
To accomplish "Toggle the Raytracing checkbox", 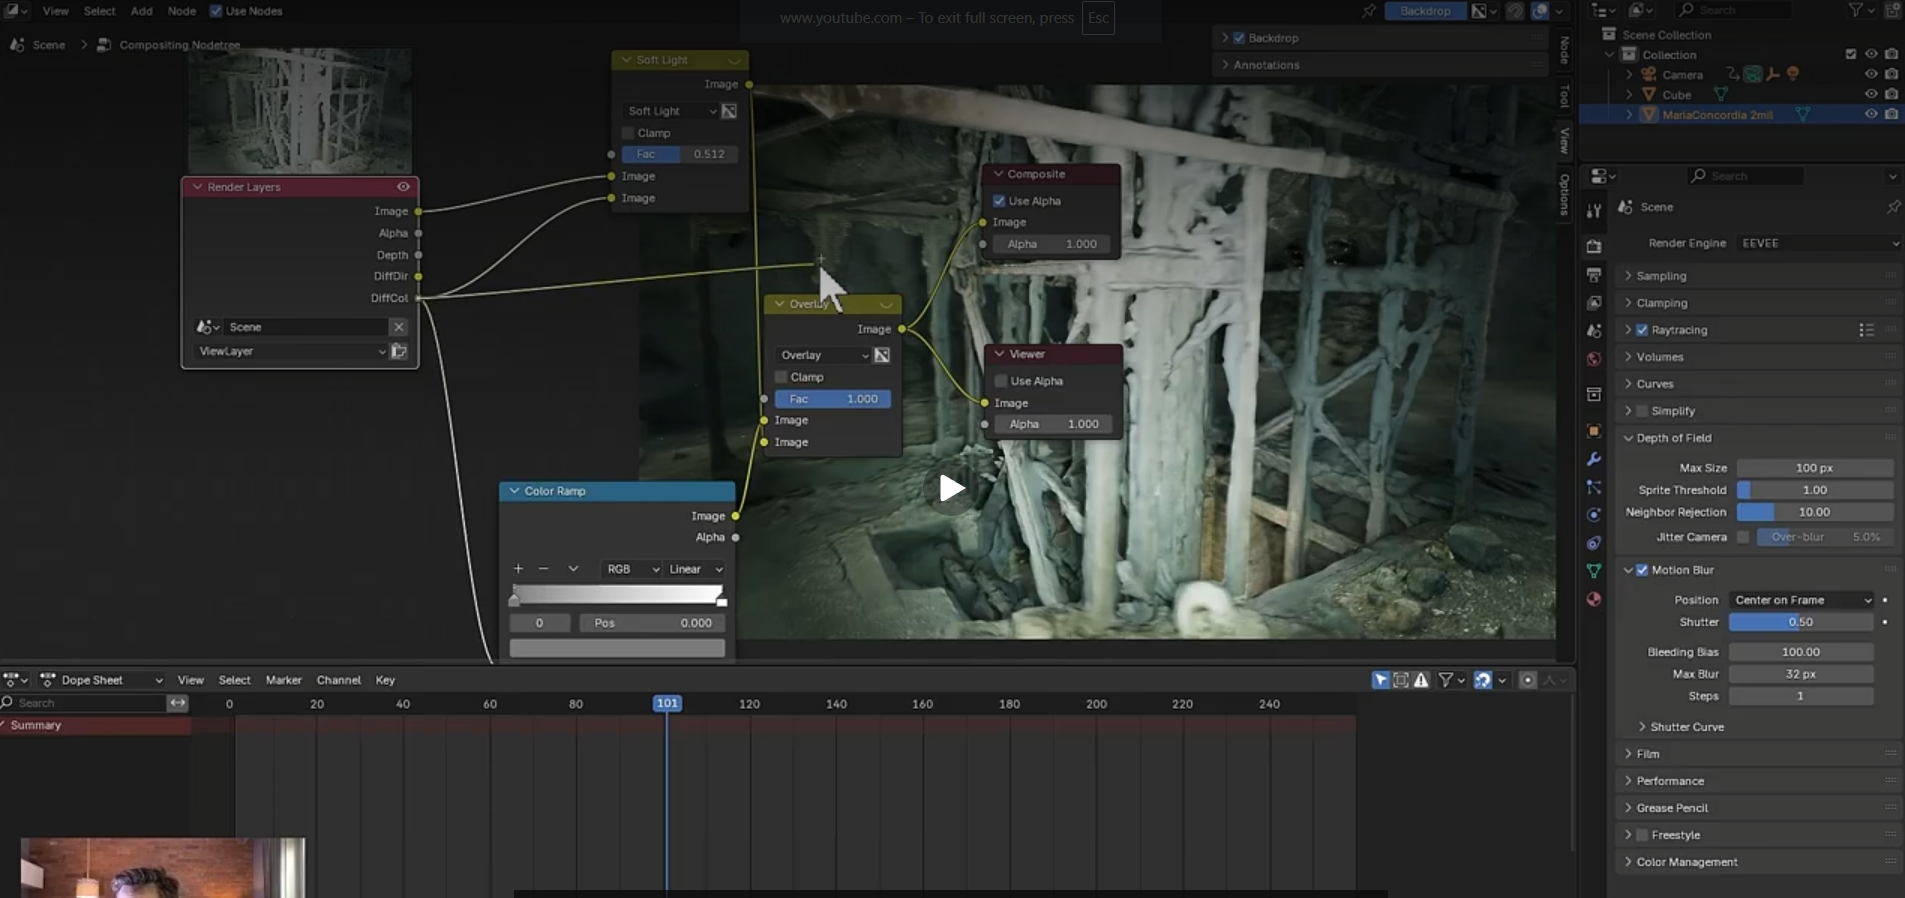I will pyautogui.click(x=1642, y=330).
